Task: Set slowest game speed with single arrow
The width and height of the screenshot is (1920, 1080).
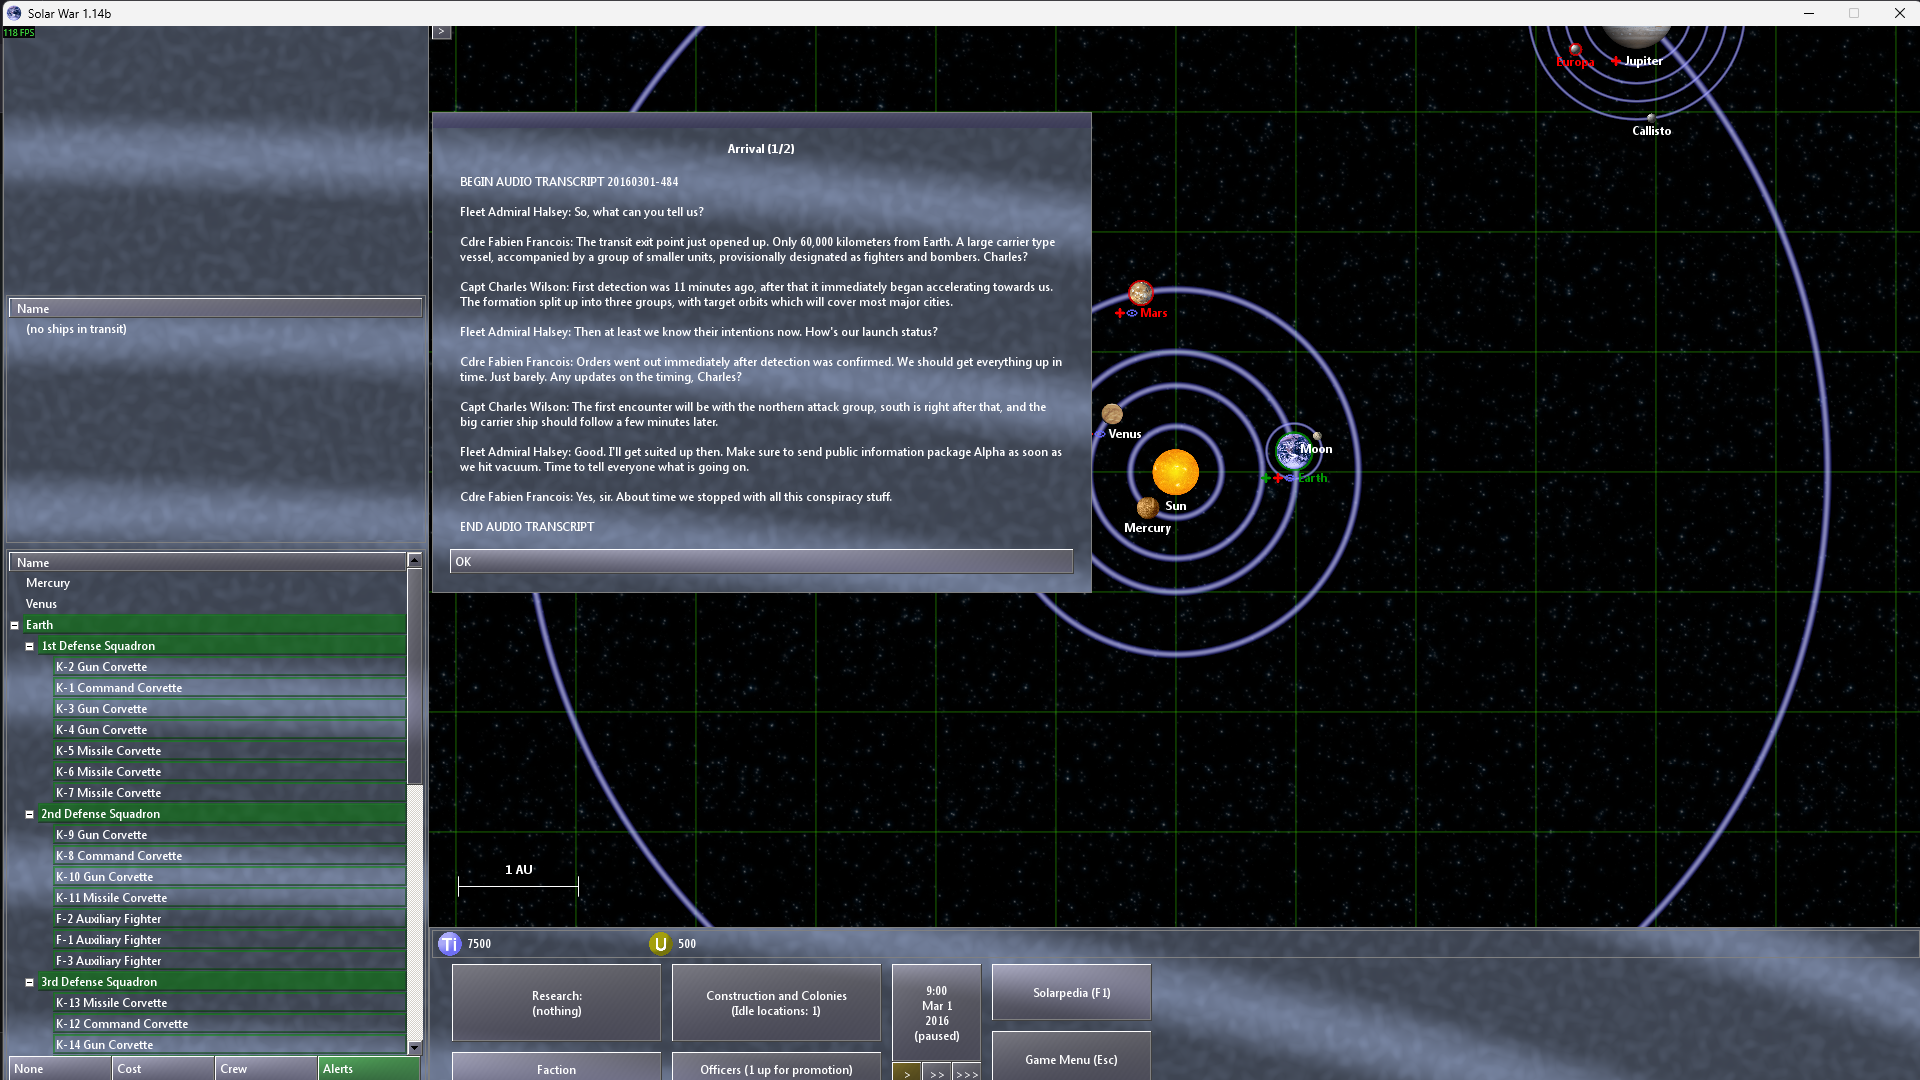Action: 907,1073
